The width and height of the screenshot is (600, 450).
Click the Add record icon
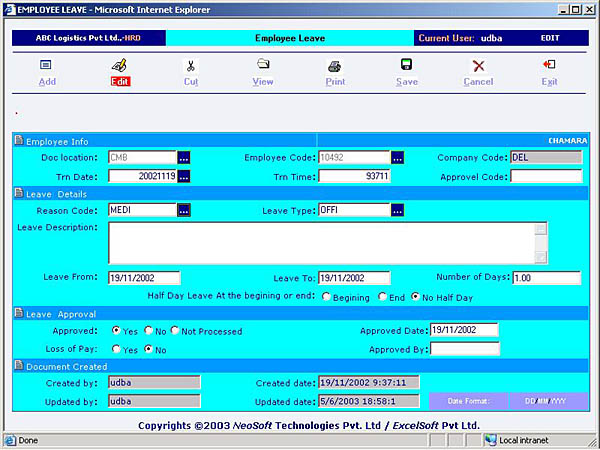[x=46, y=65]
